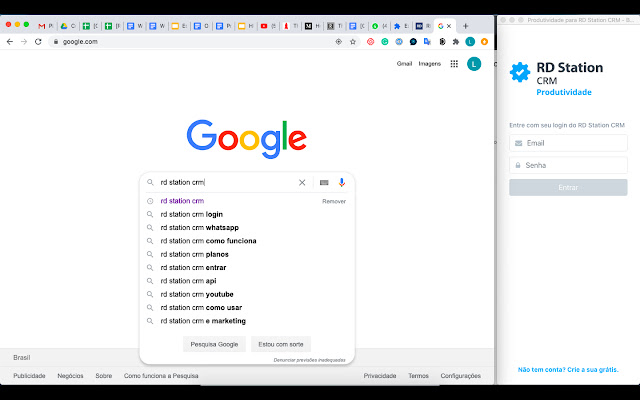The image size is (640, 400).
Task: Open the Imagens link
Action: coord(430,64)
